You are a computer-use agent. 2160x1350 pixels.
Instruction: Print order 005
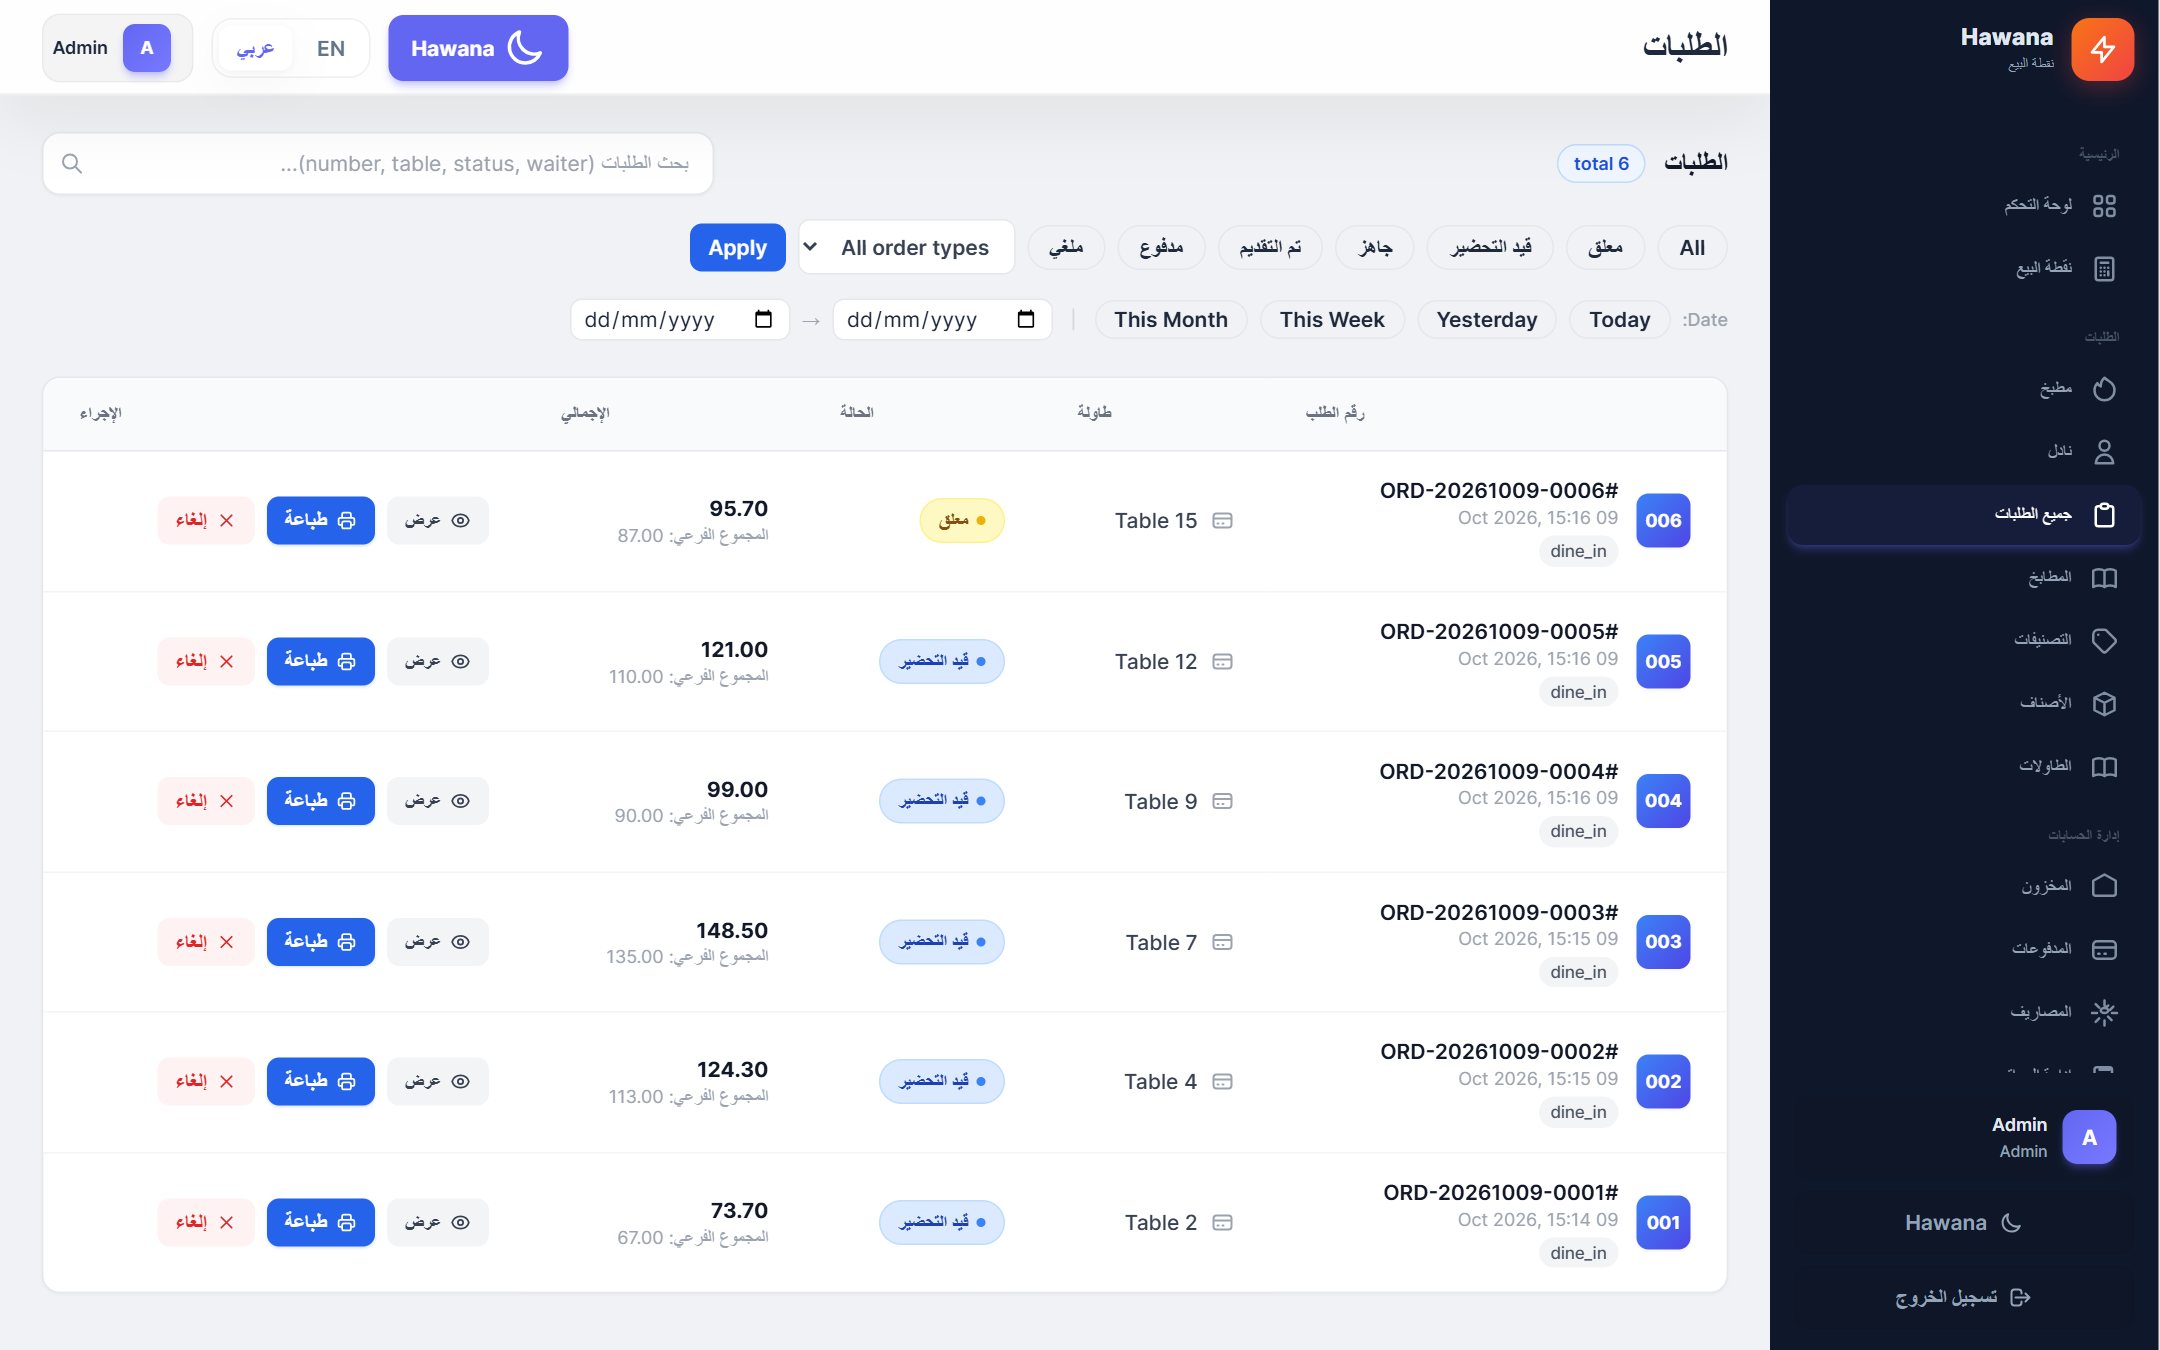(x=321, y=661)
